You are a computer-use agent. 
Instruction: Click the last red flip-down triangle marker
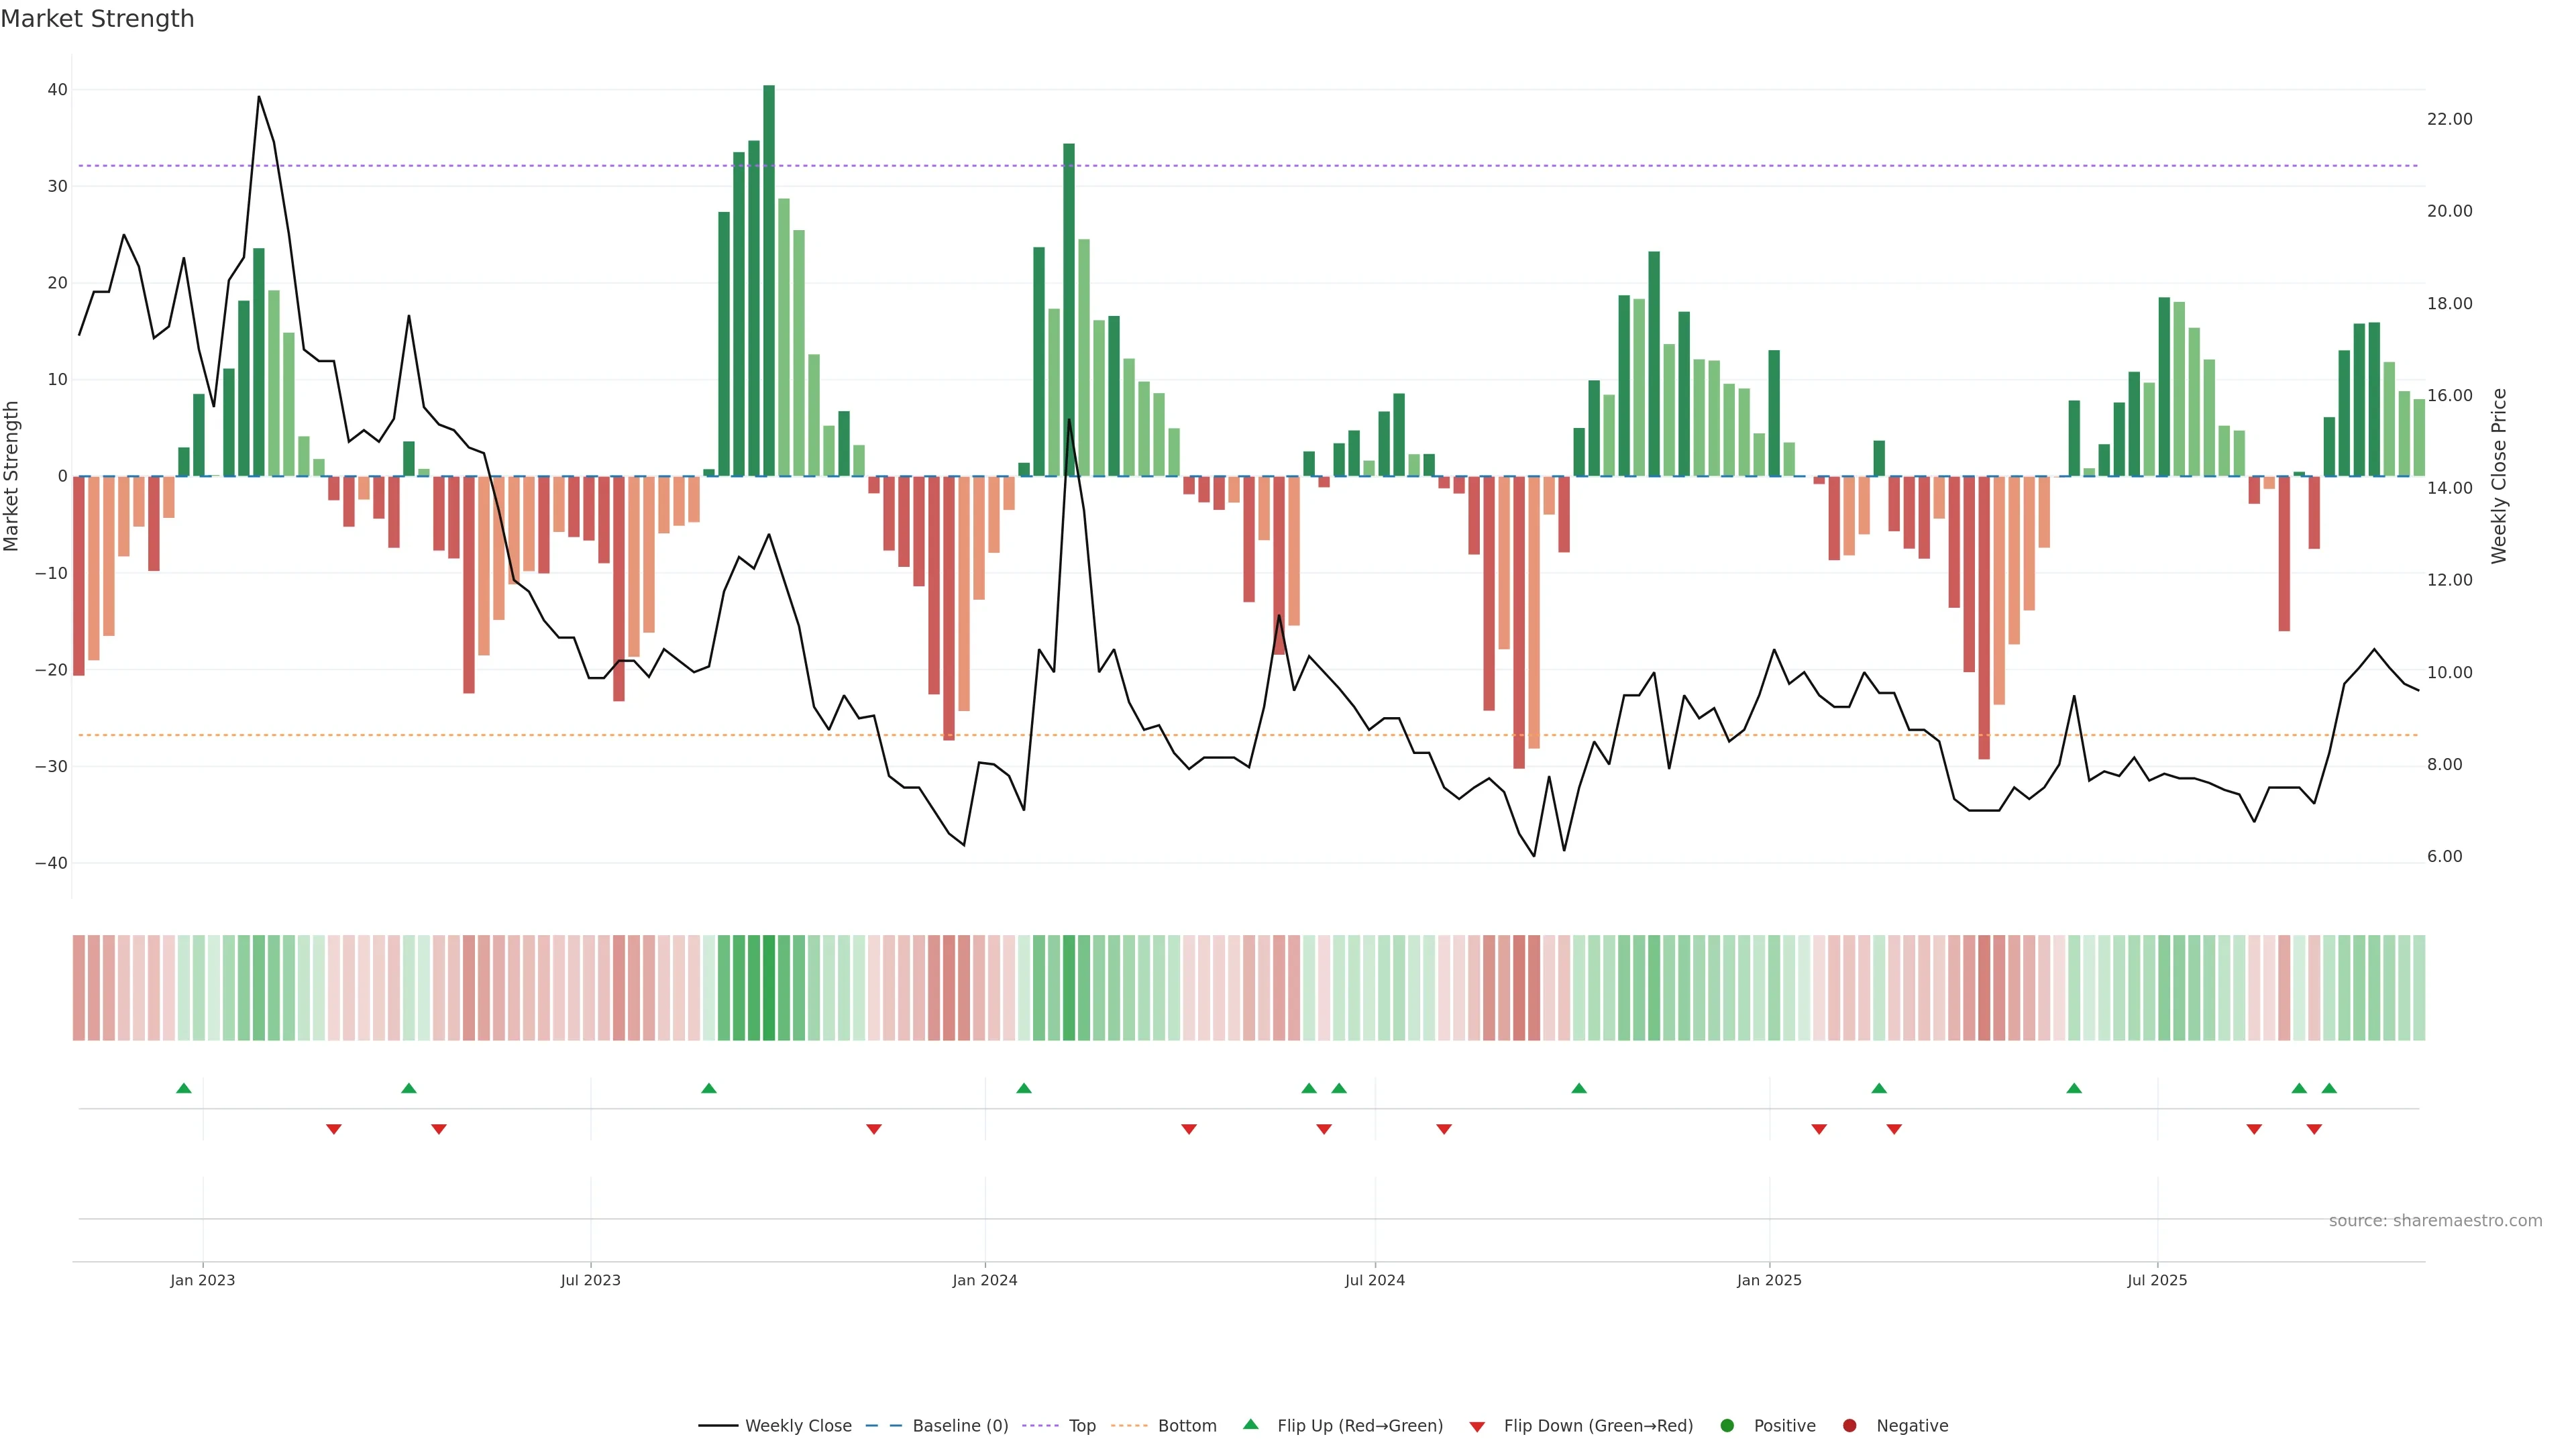2314,1129
